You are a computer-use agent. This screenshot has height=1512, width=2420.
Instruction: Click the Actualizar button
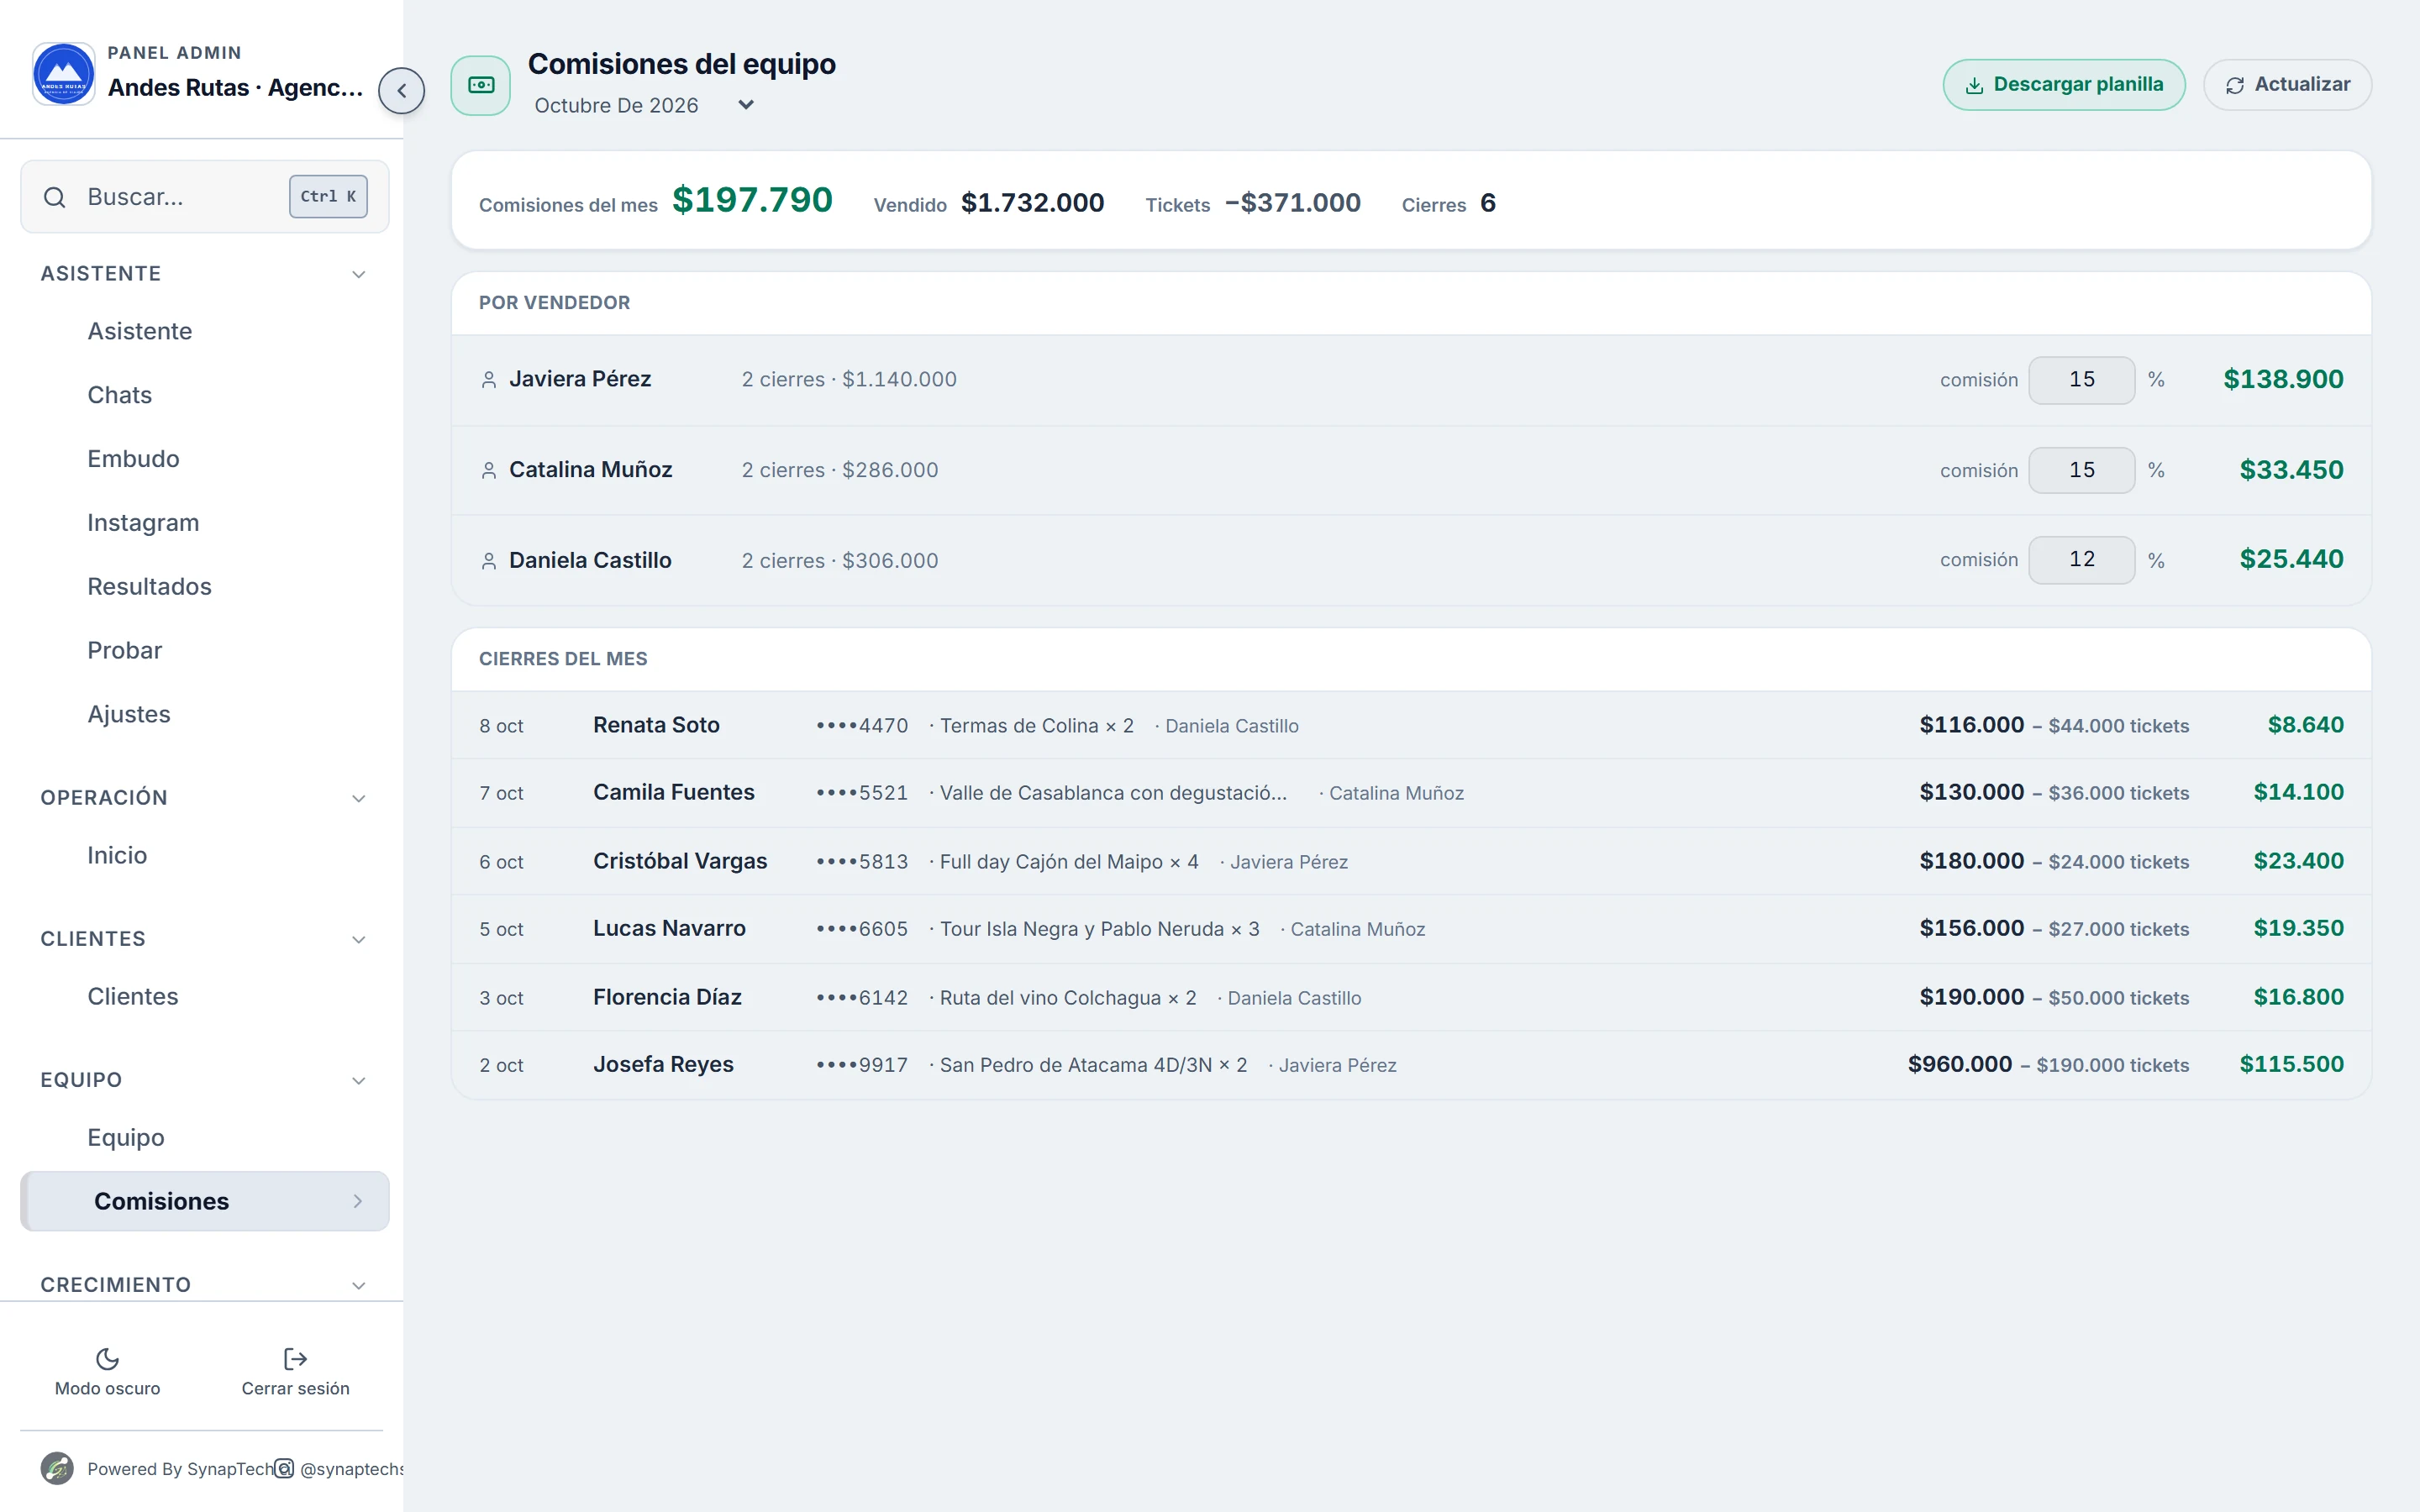point(2287,85)
